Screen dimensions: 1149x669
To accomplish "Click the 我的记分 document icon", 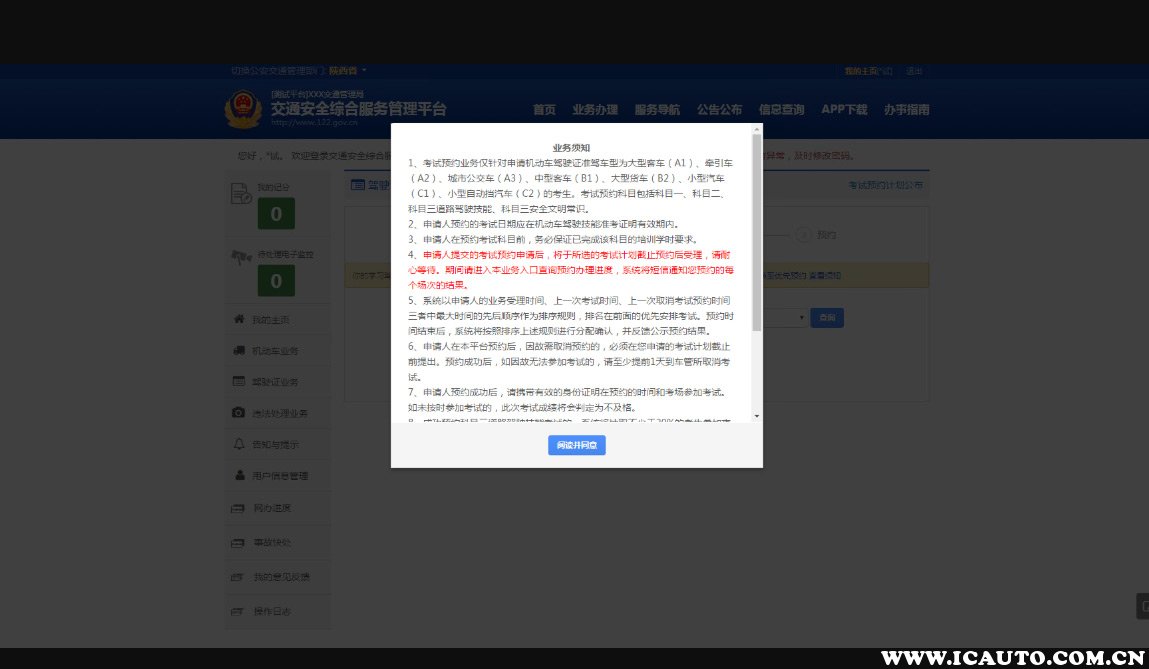I will click(x=241, y=193).
